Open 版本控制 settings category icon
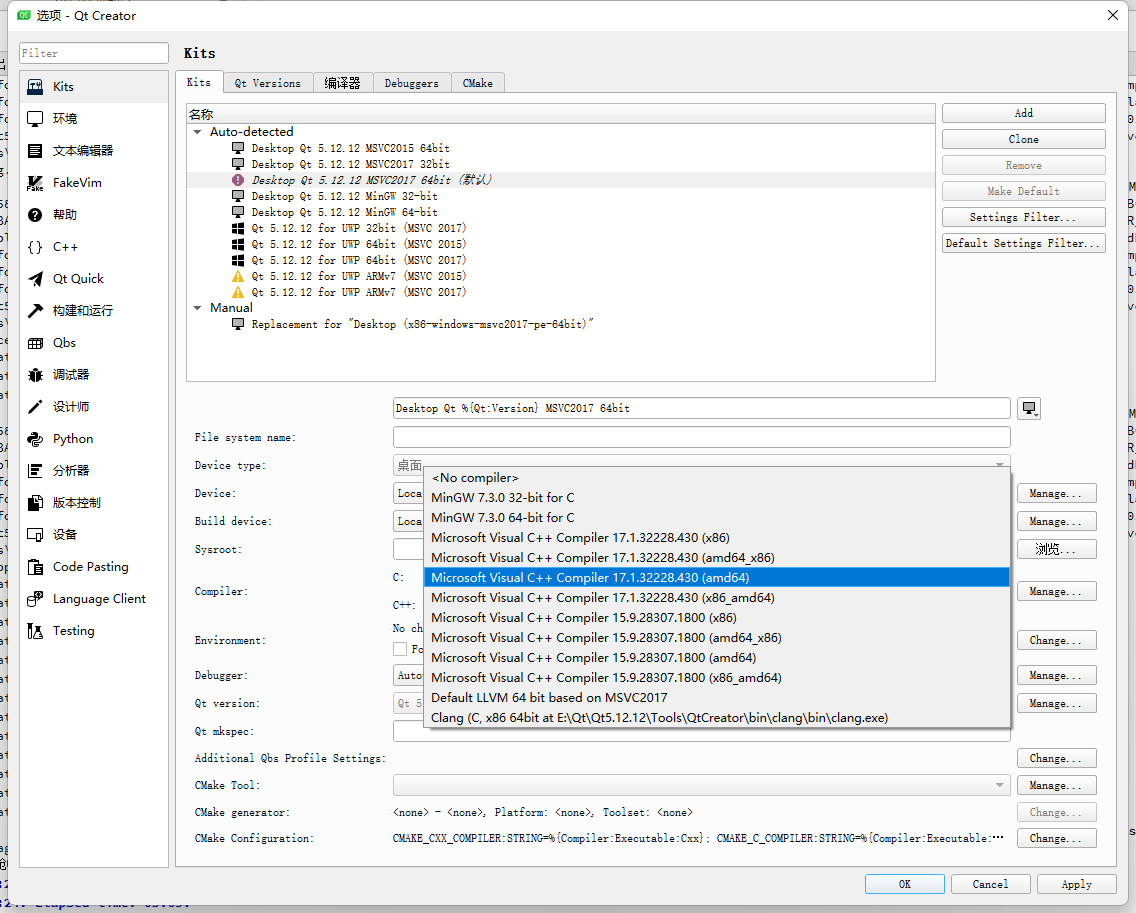The image size is (1136, 913). coord(35,503)
